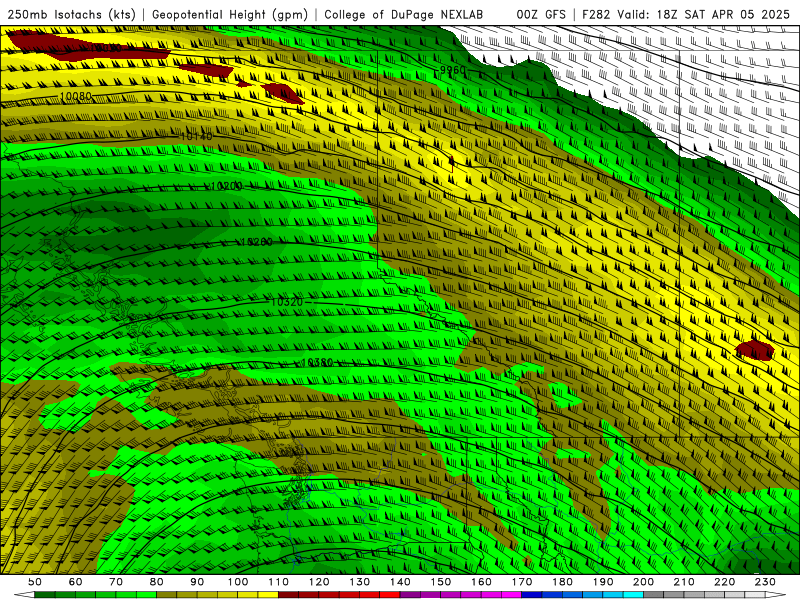Select the 10320 contour label

[286, 302]
